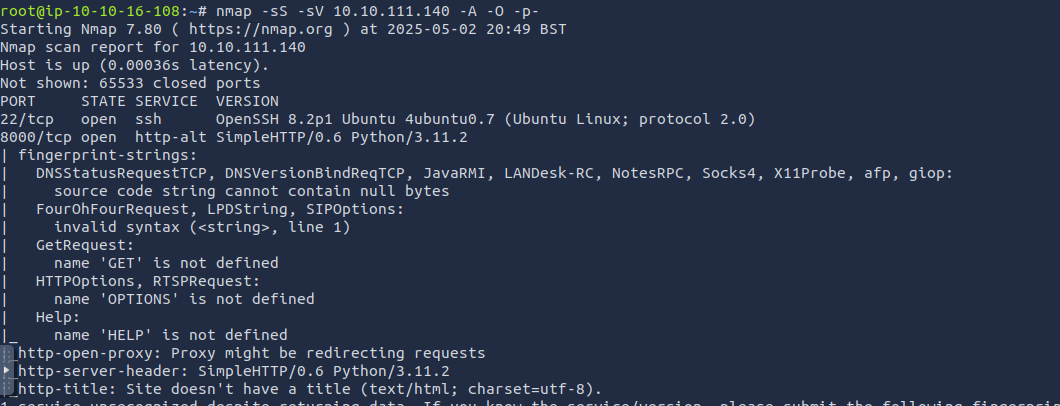Image resolution: width=1060 pixels, height=406 pixels.
Task: Click the "Not shown: 65533 closed ports" line
Action: 130,83
